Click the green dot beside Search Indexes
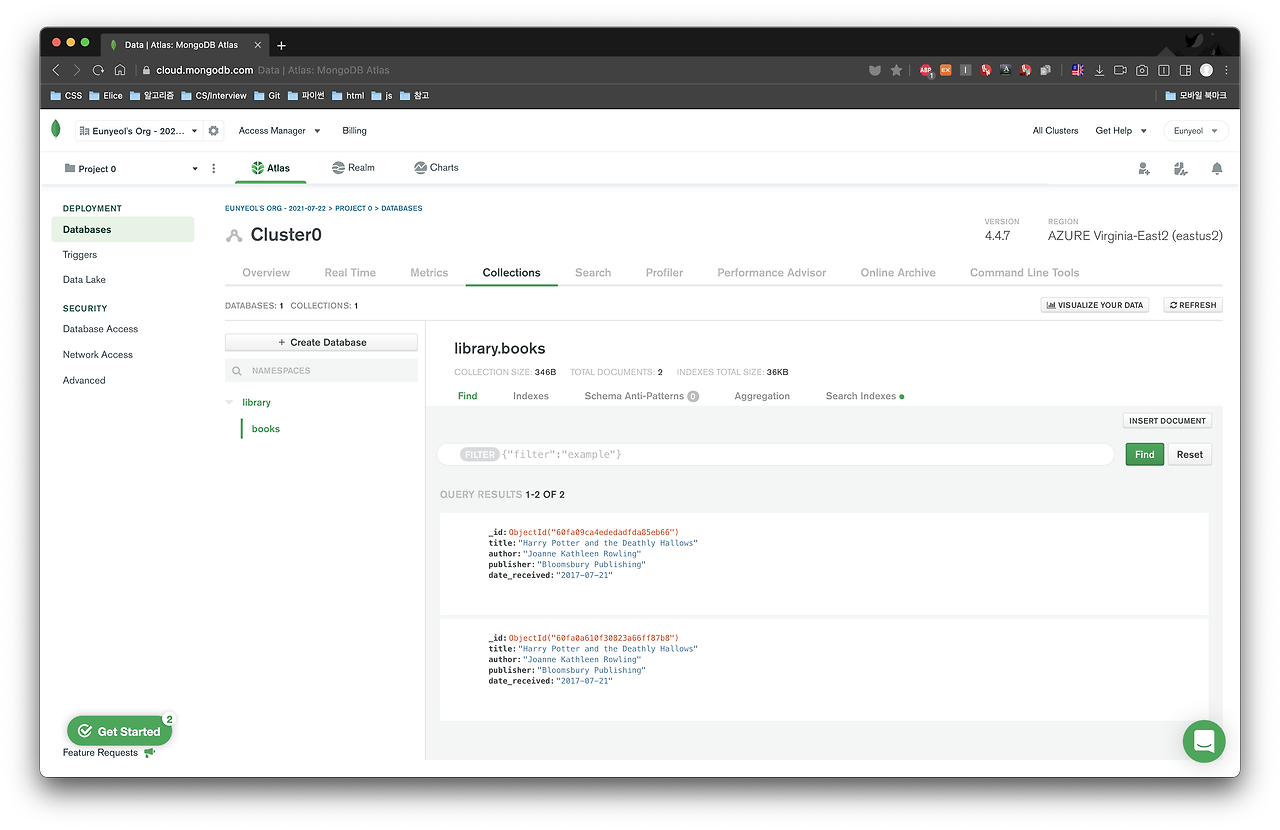 coord(902,397)
